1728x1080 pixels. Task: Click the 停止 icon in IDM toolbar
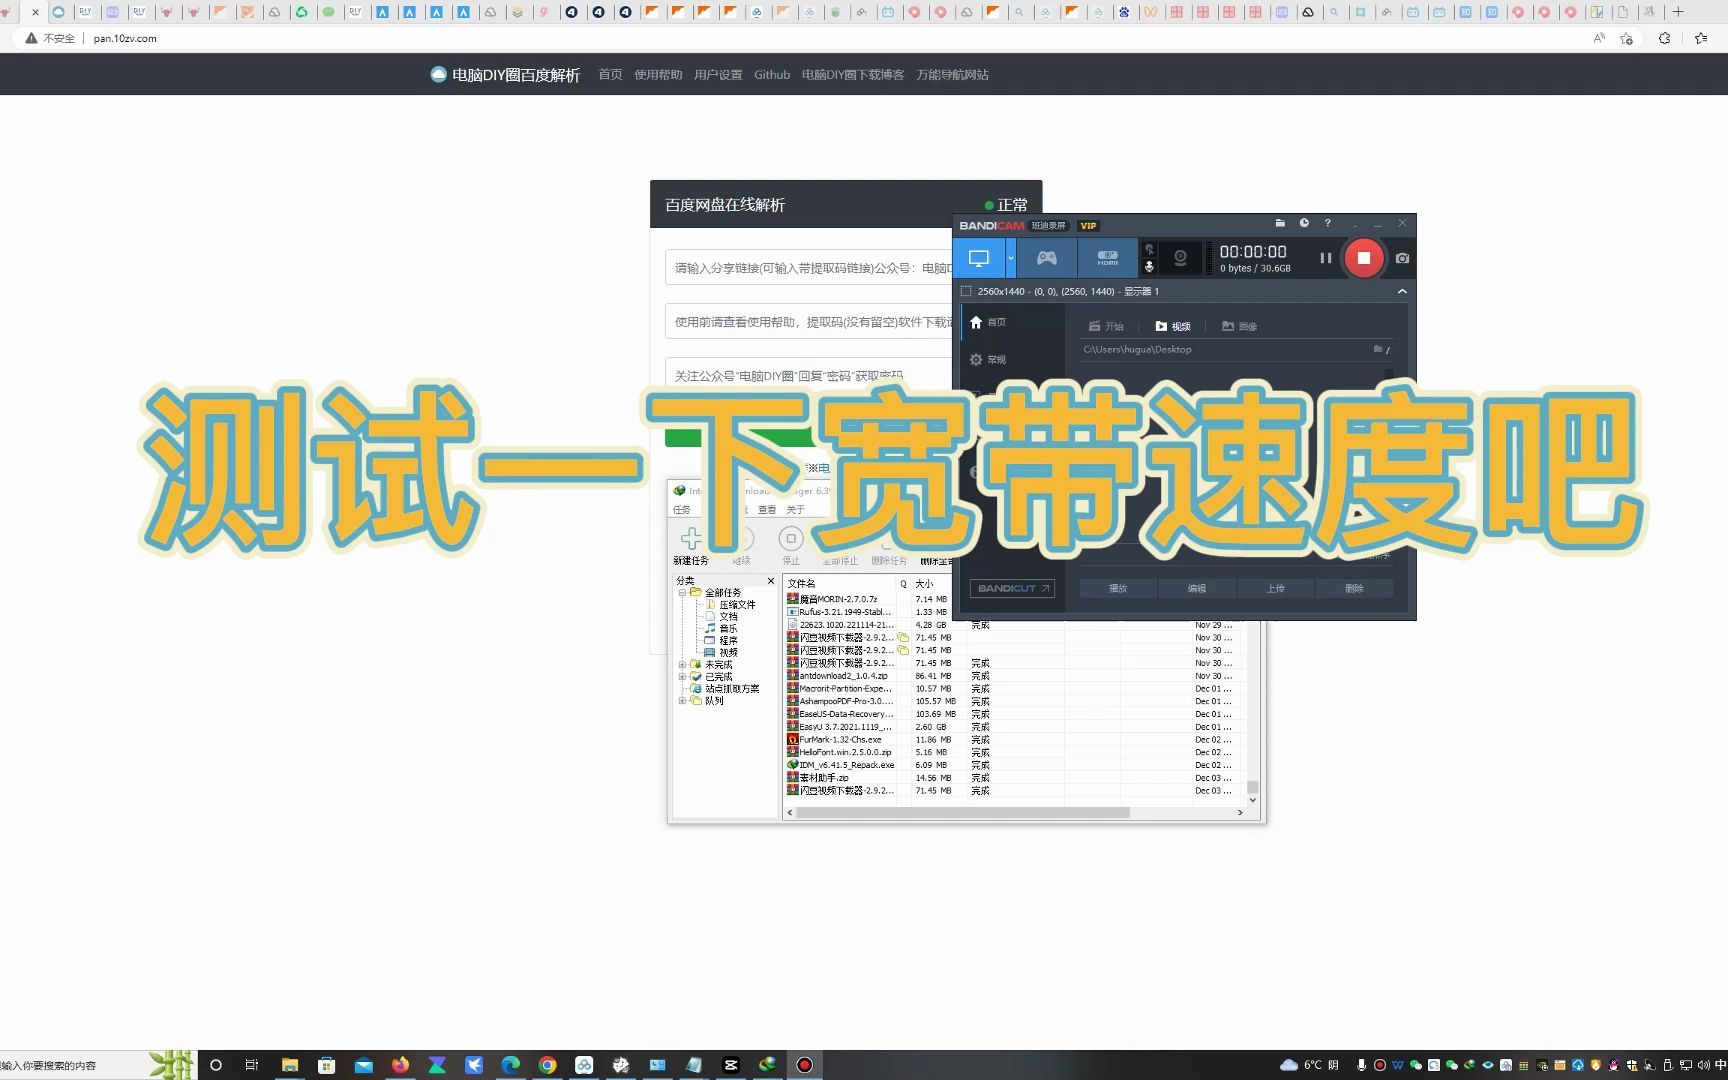pyautogui.click(x=791, y=538)
